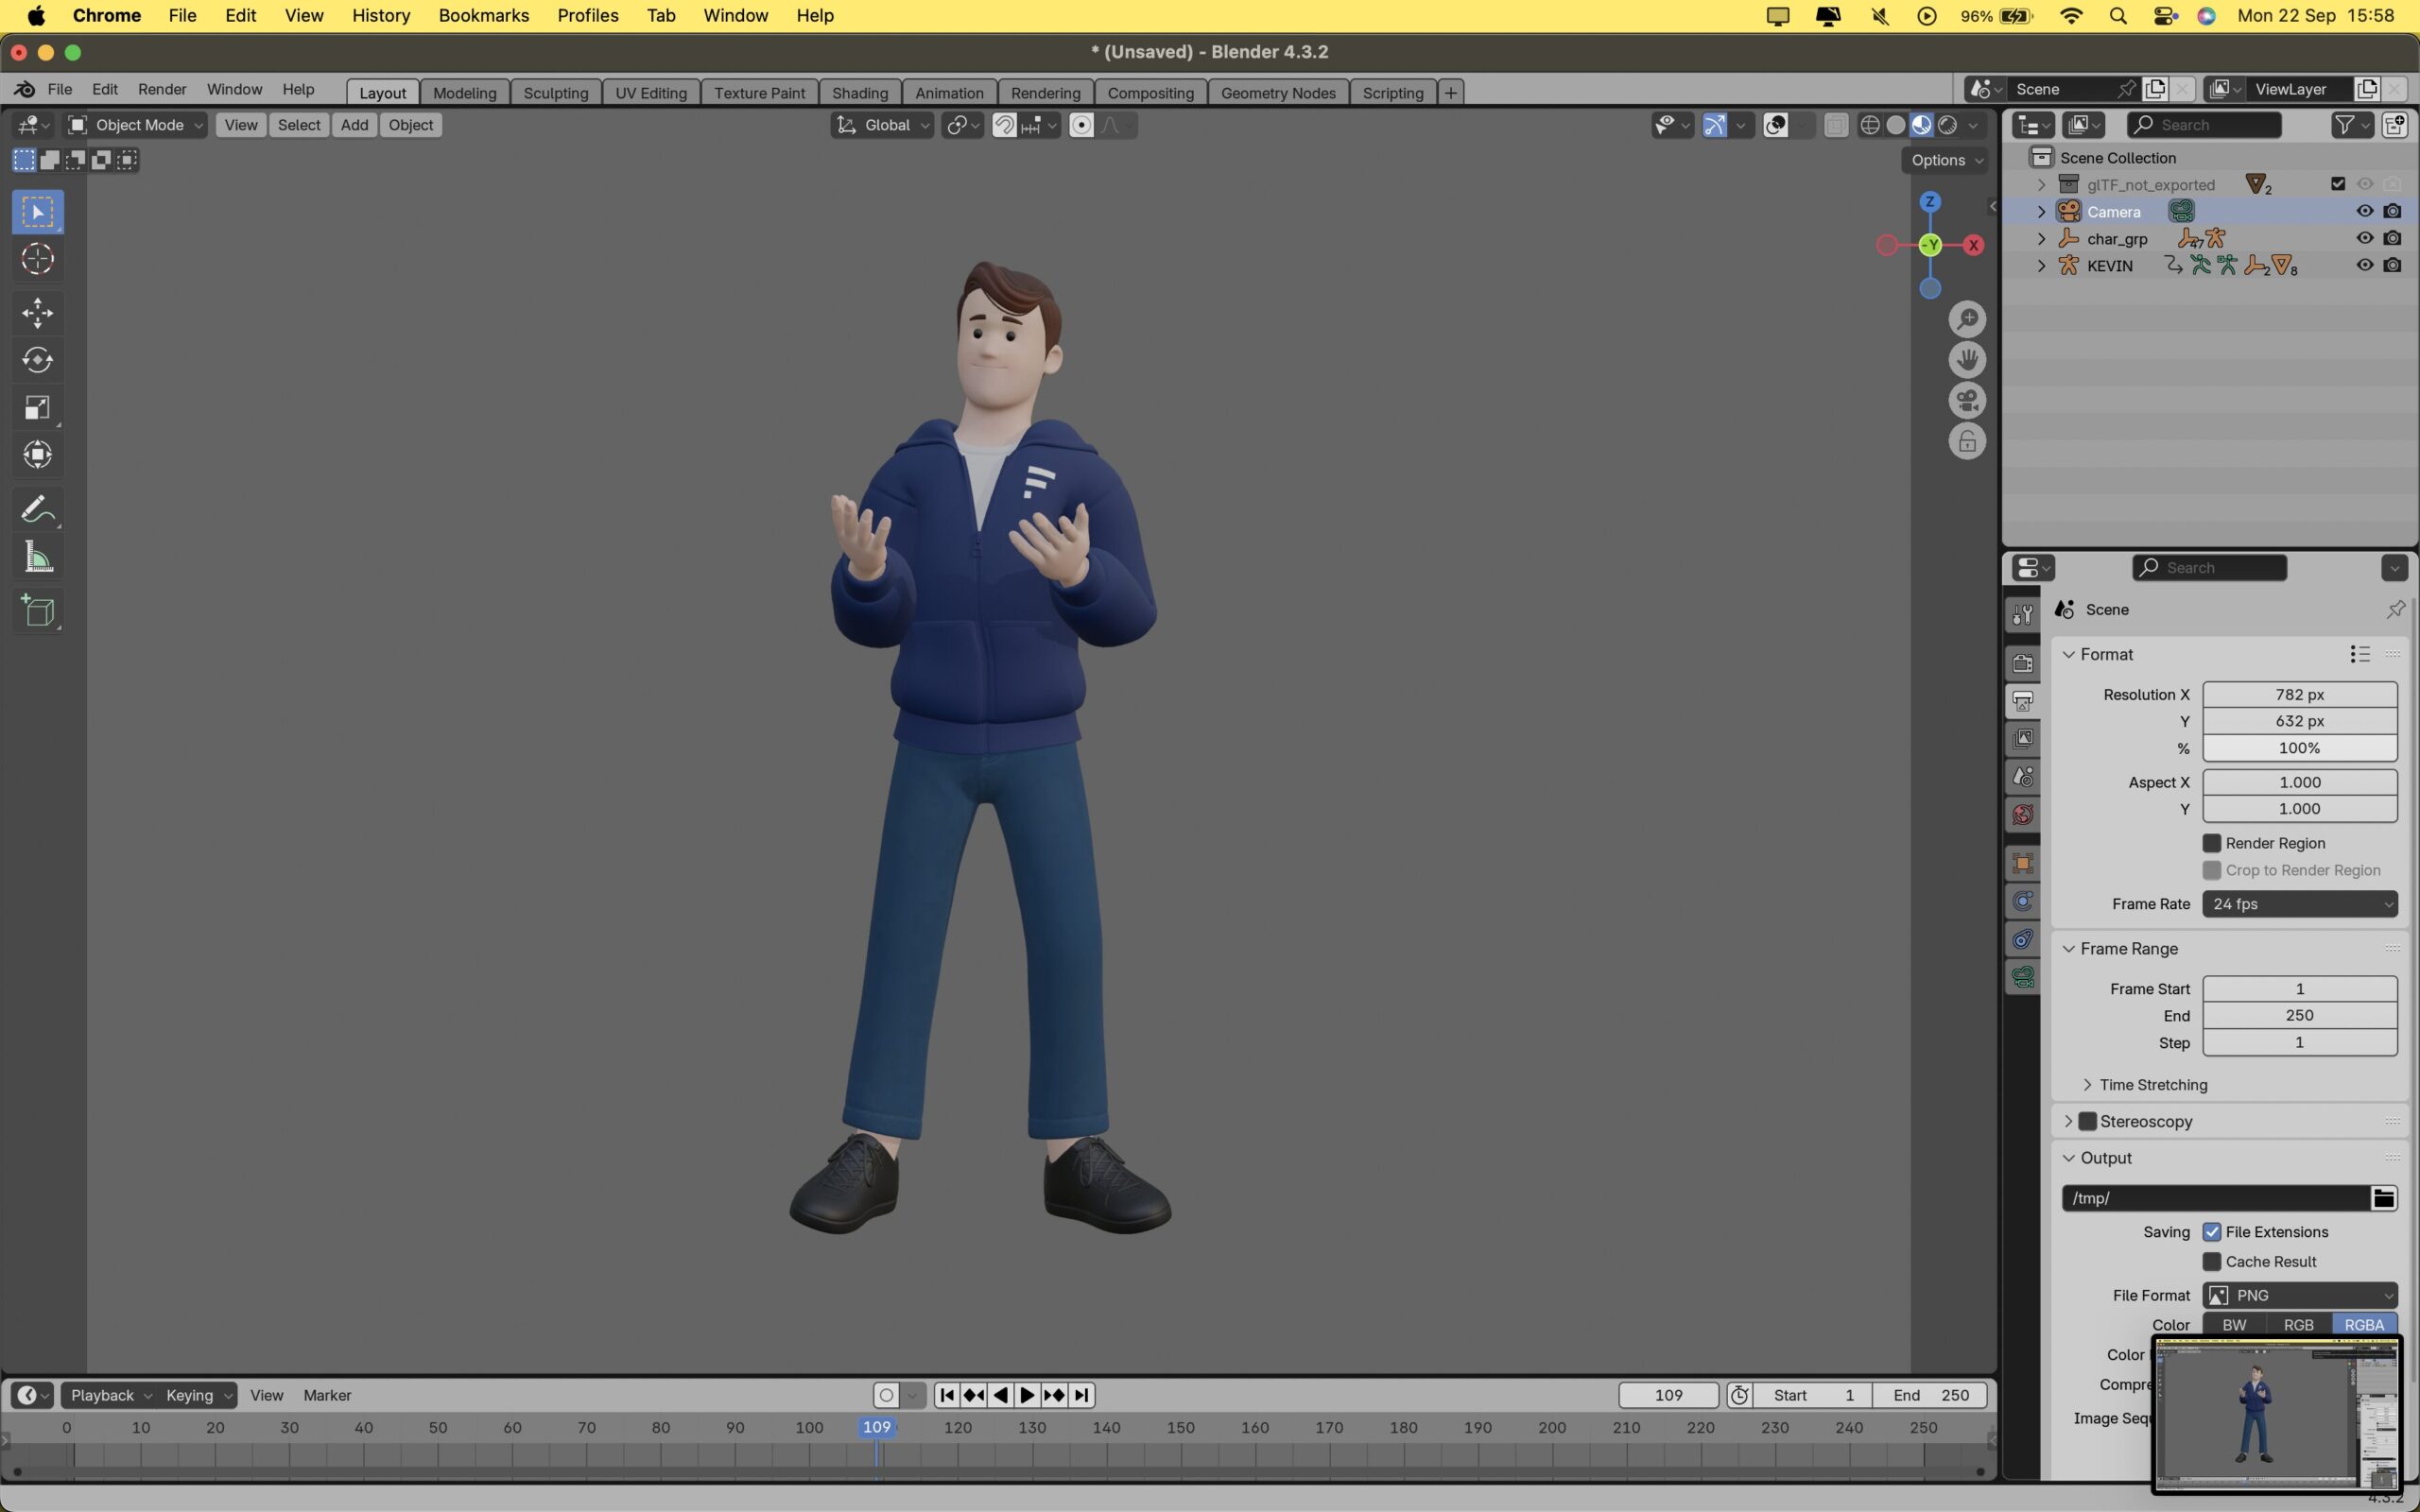Switch to the Shading workspace tab
This screenshot has height=1512, width=2420.
pos(859,92)
